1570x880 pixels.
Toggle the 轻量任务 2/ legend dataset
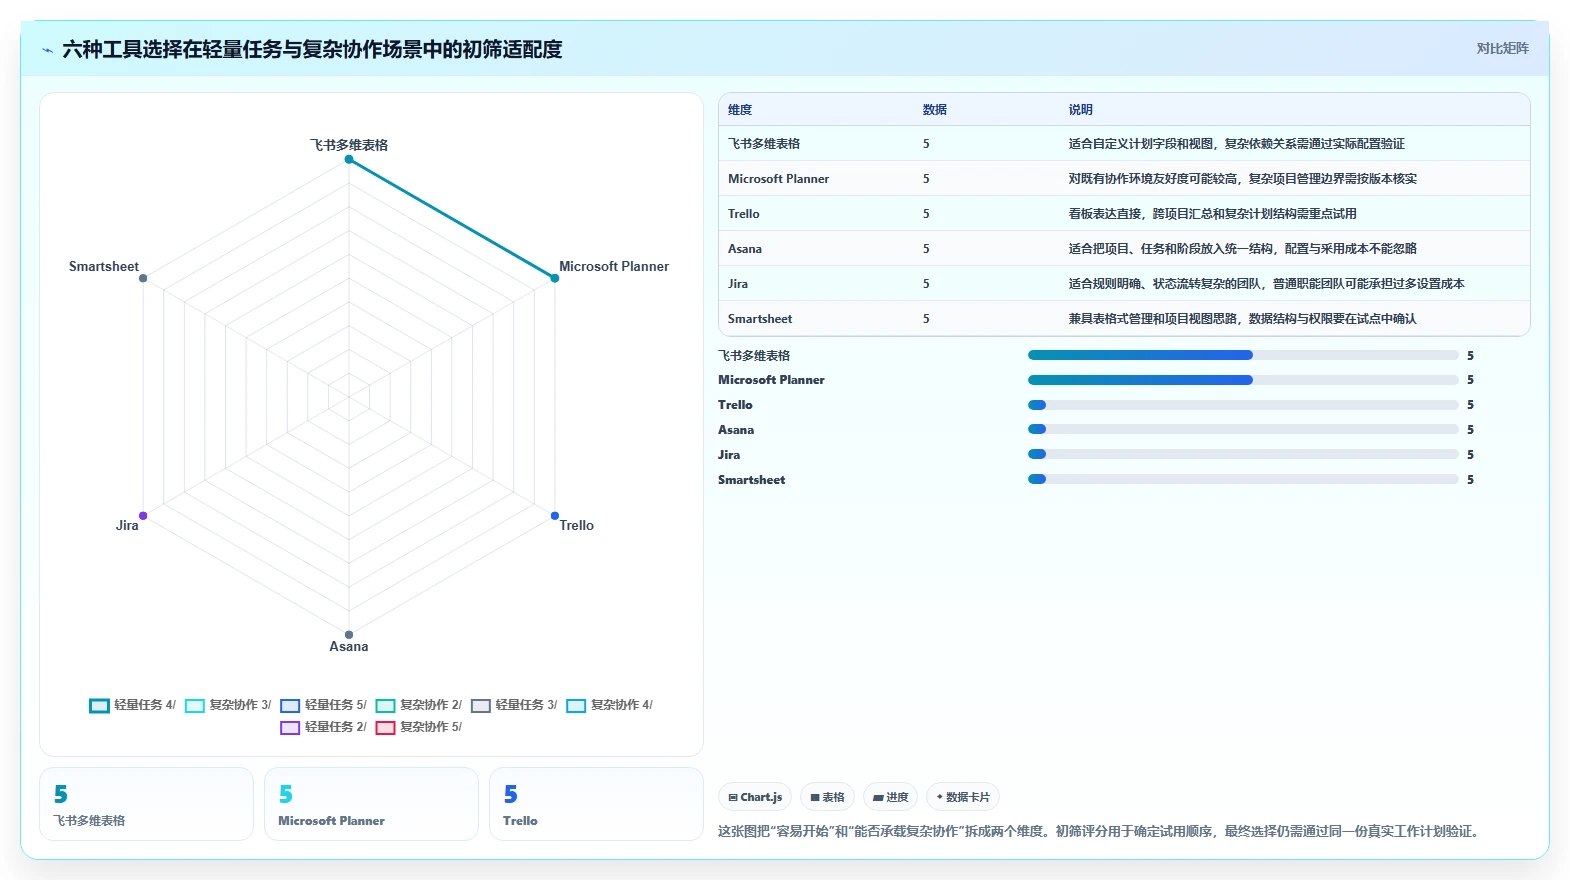coord(323,727)
